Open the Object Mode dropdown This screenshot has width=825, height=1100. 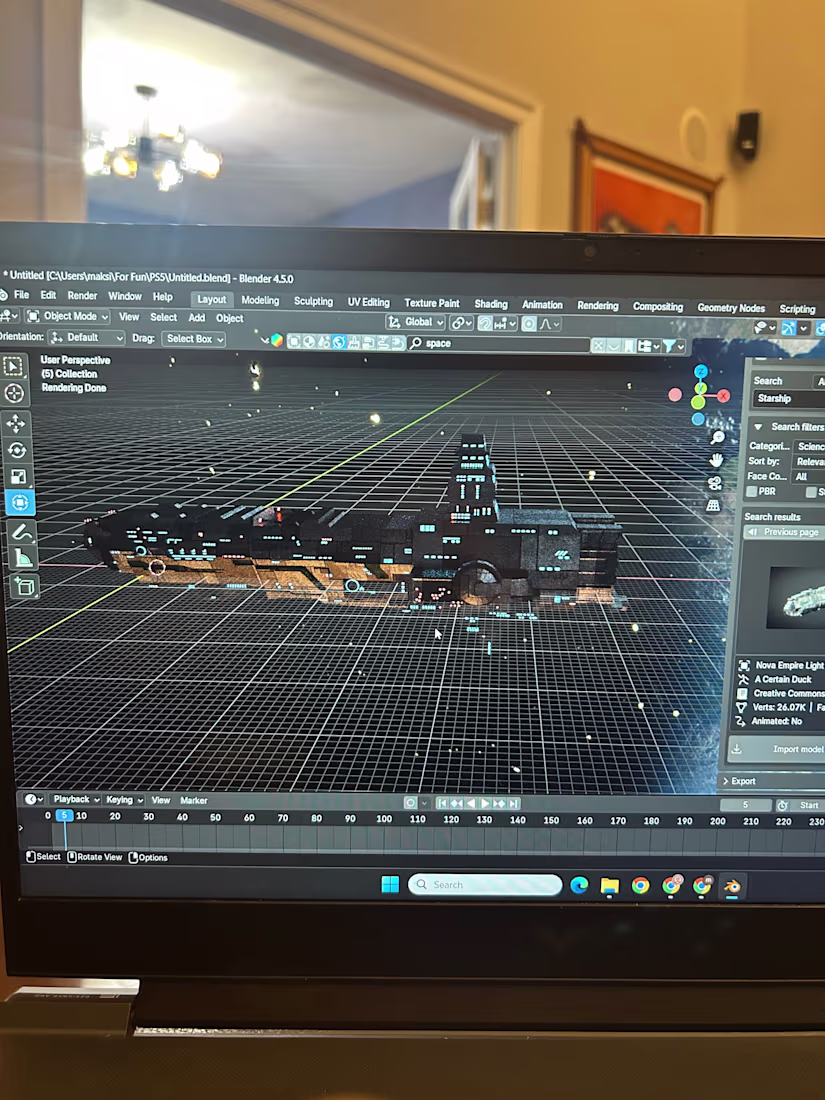click(x=68, y=316)
